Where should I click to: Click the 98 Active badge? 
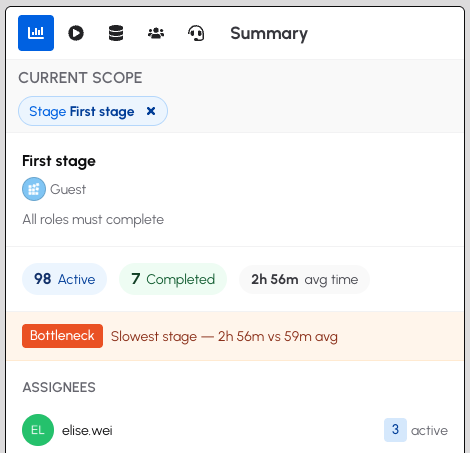click(64, 279)
